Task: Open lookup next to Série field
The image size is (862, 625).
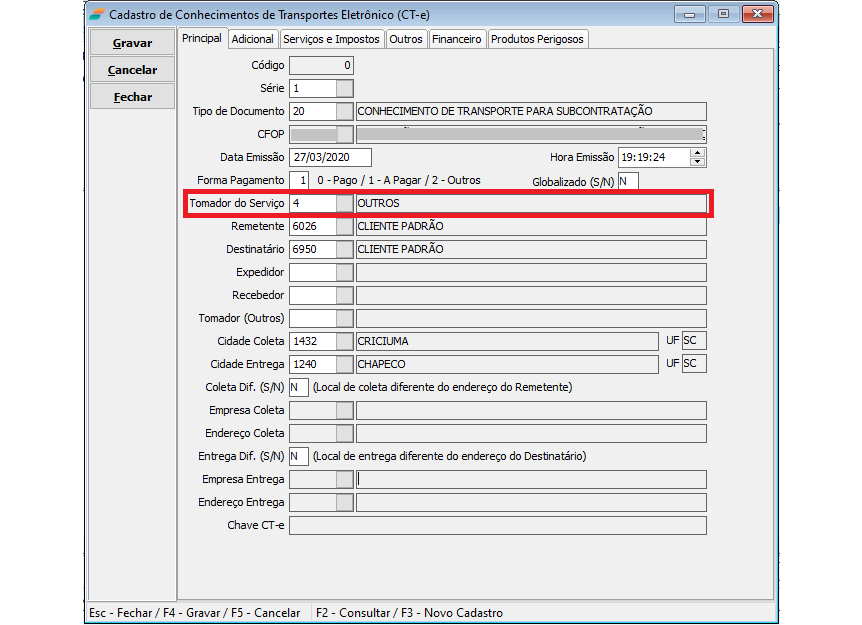Action: [x=344, y=88]
